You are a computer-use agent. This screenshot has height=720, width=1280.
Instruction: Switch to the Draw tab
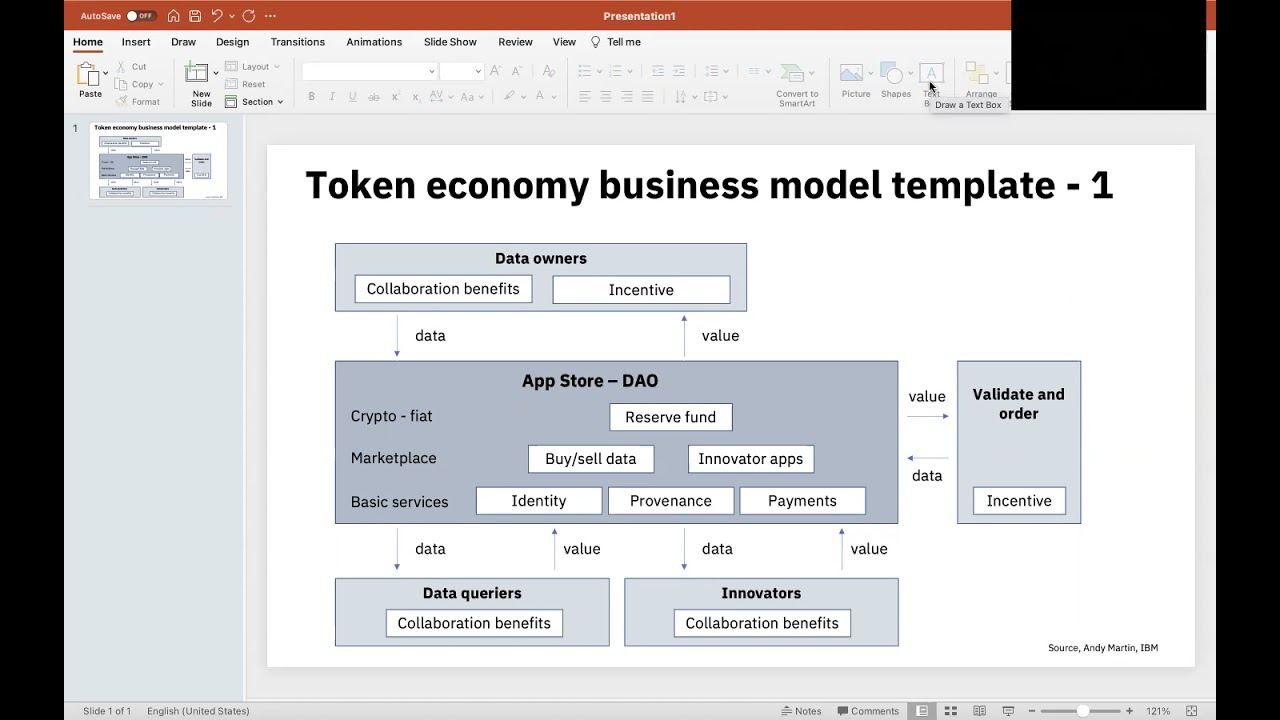[x=183, y=42]
